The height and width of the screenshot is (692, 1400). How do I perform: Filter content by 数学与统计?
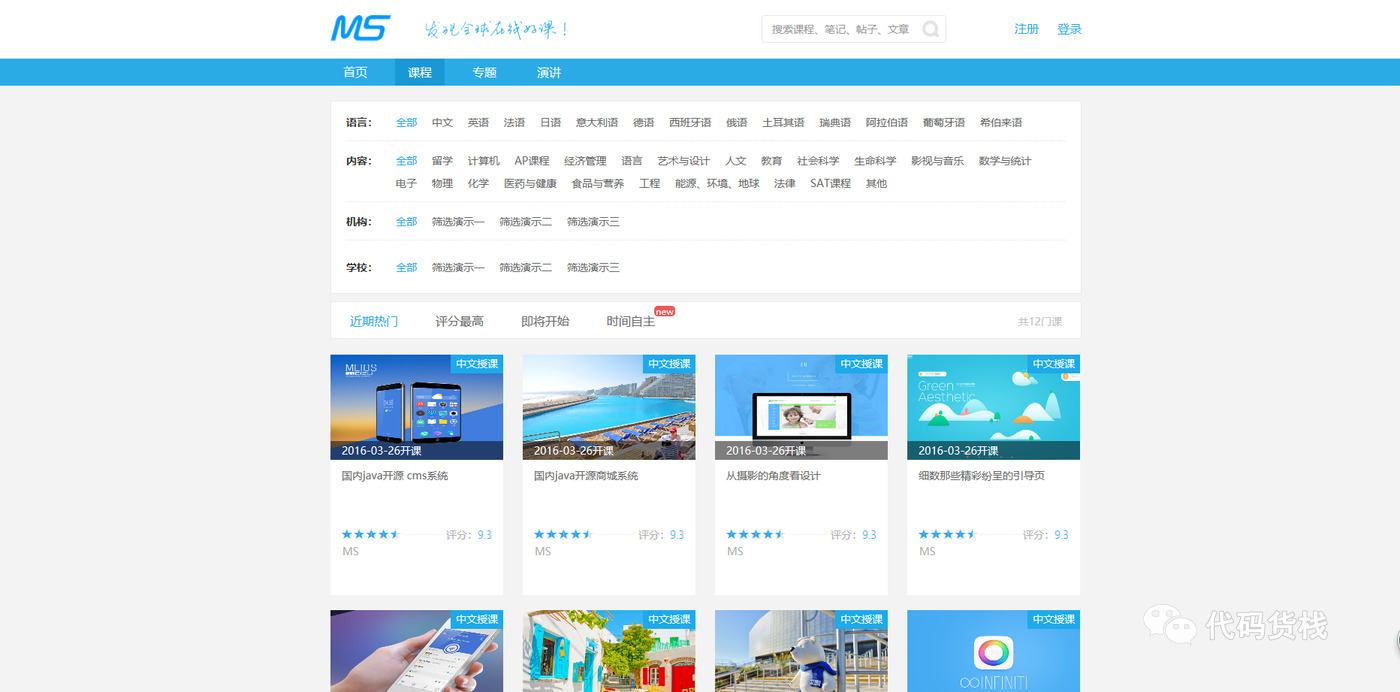coord(1005,160)
